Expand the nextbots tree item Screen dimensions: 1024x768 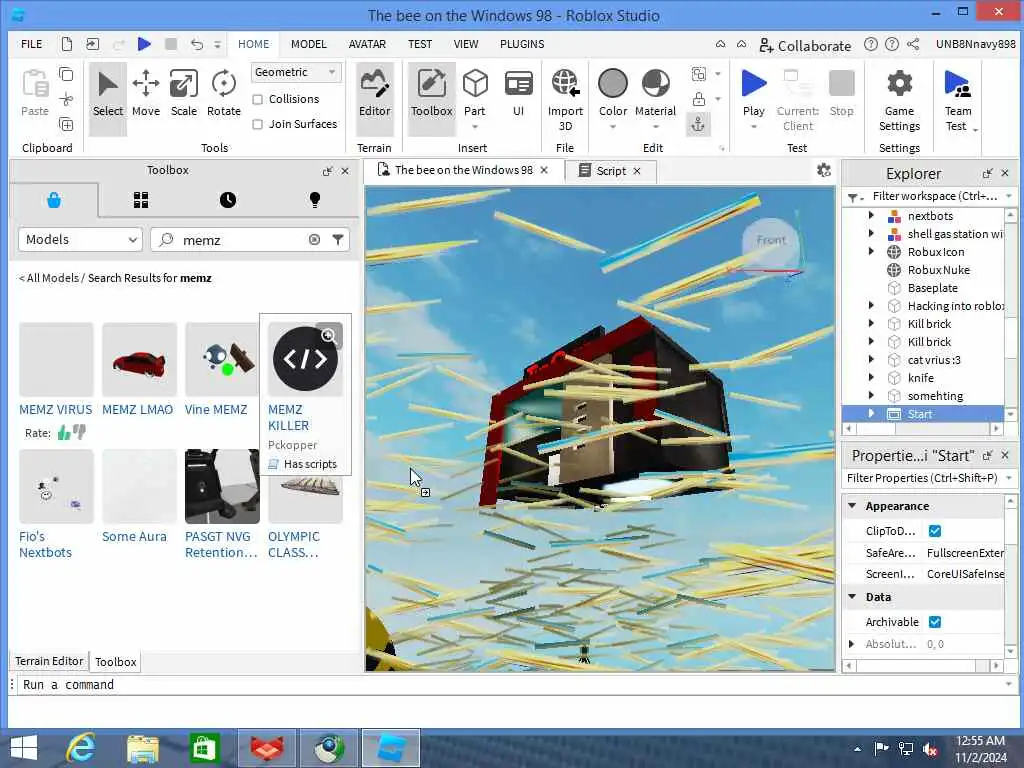pos(871,216)
